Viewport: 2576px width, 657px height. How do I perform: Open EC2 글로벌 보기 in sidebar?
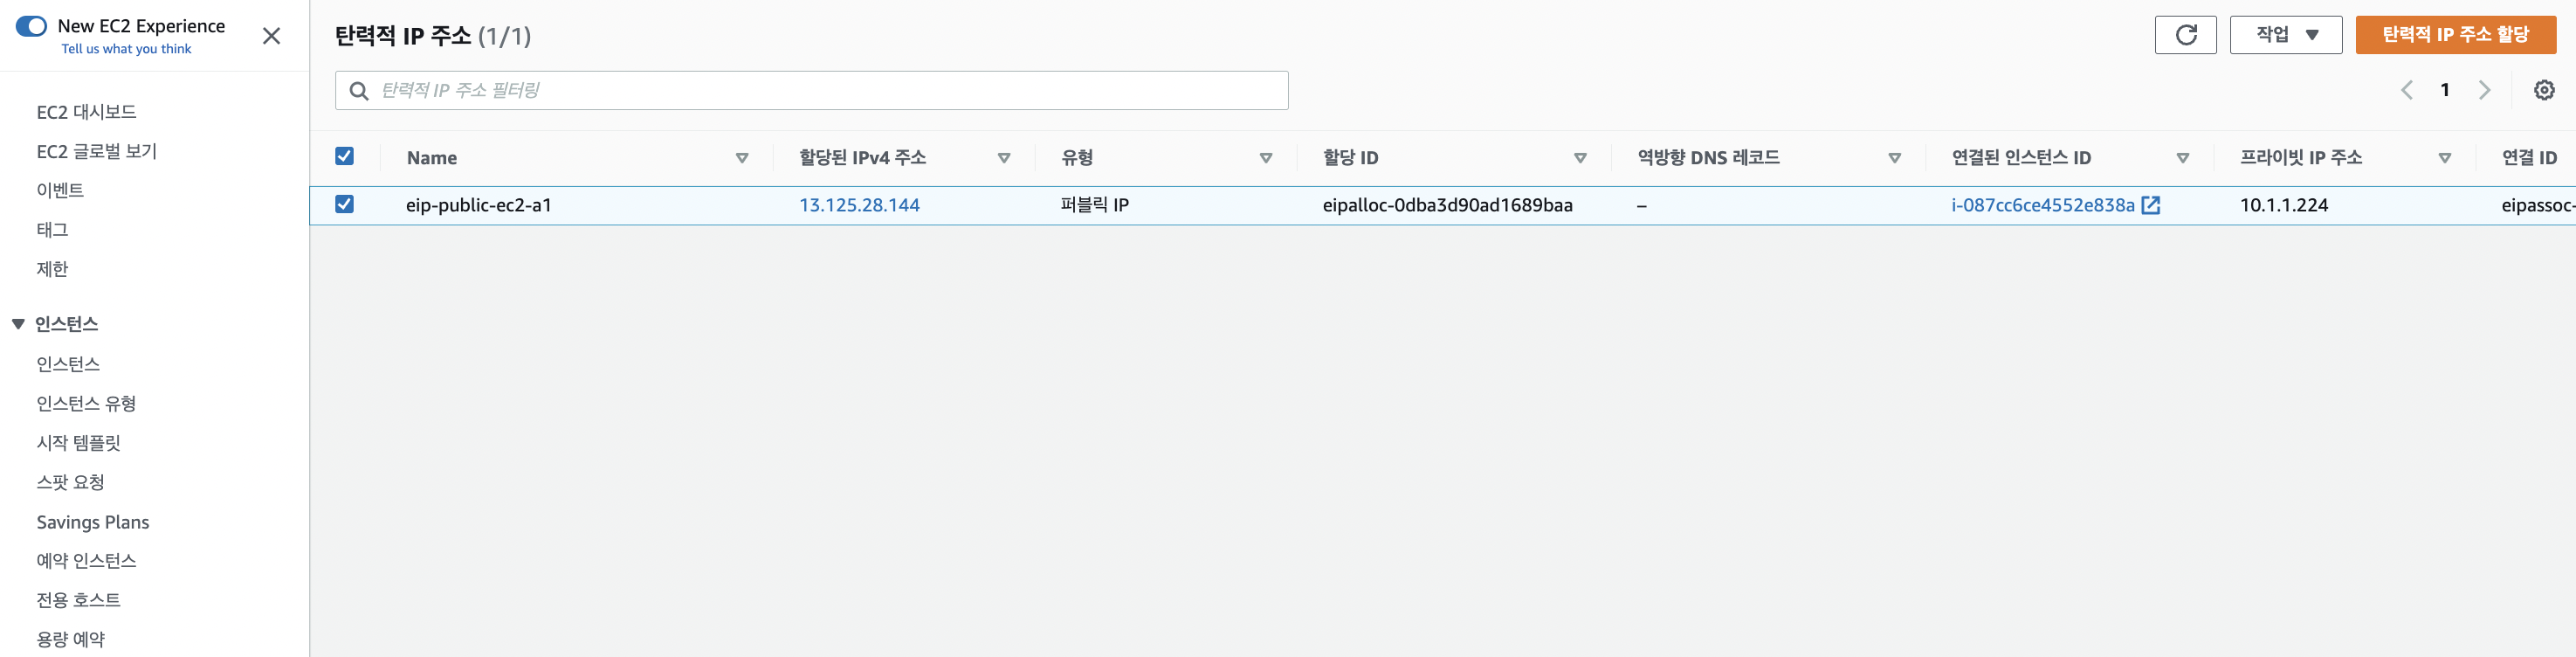coord(97,151)
